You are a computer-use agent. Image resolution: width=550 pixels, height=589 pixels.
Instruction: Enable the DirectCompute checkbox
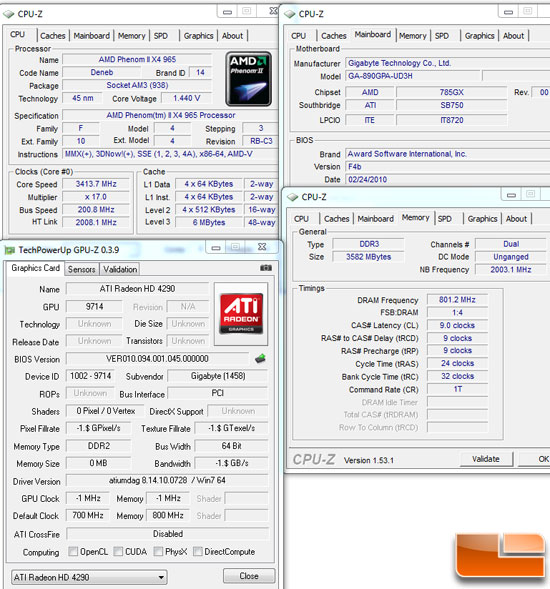click(x=198, y=551)
